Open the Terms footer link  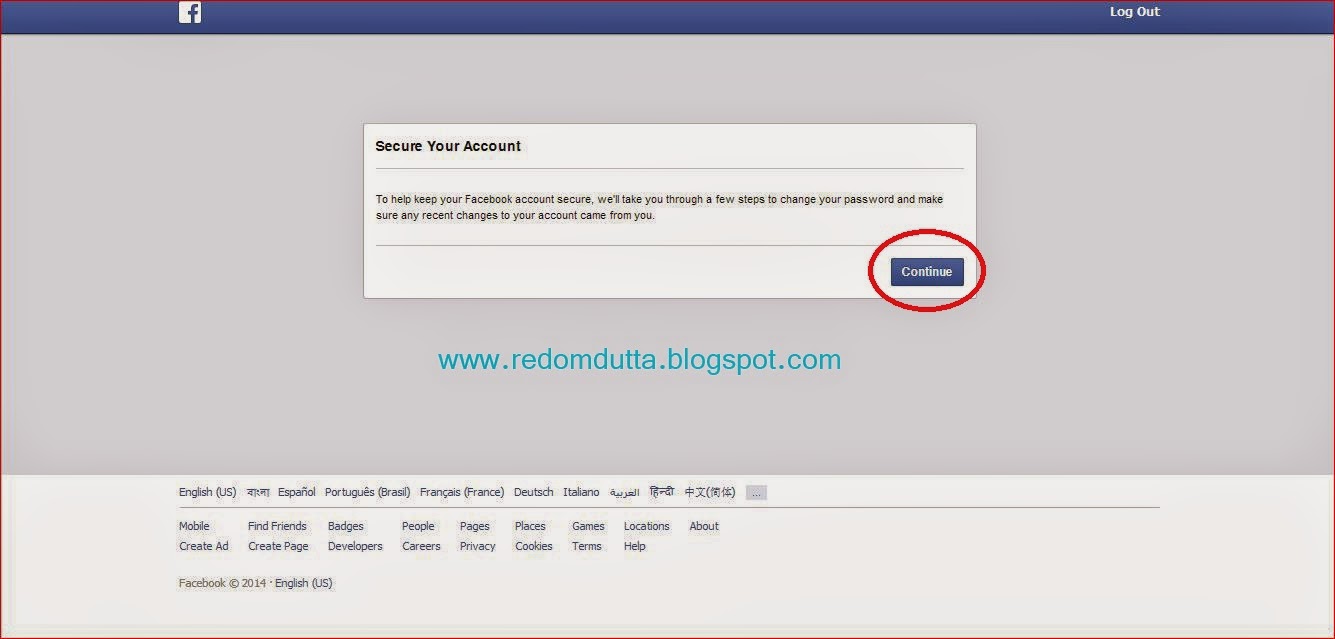pos(587,546)
